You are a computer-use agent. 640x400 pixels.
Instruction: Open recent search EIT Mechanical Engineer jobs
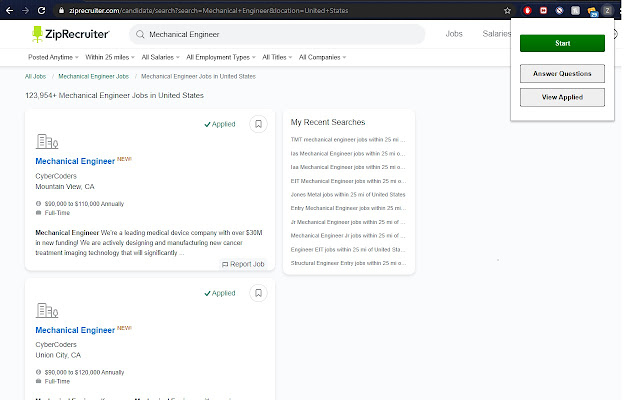(x=348, y=181)
